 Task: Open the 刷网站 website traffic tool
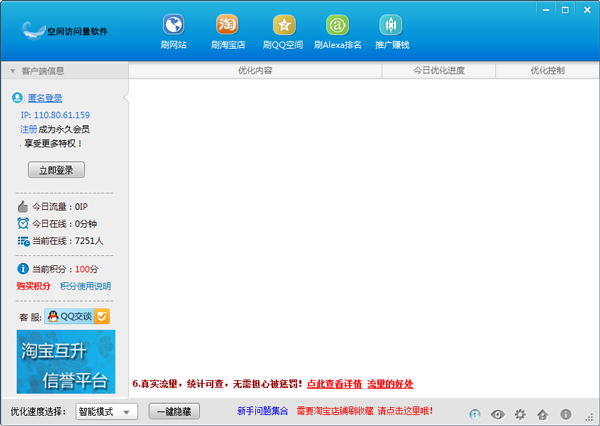point(173,31)
